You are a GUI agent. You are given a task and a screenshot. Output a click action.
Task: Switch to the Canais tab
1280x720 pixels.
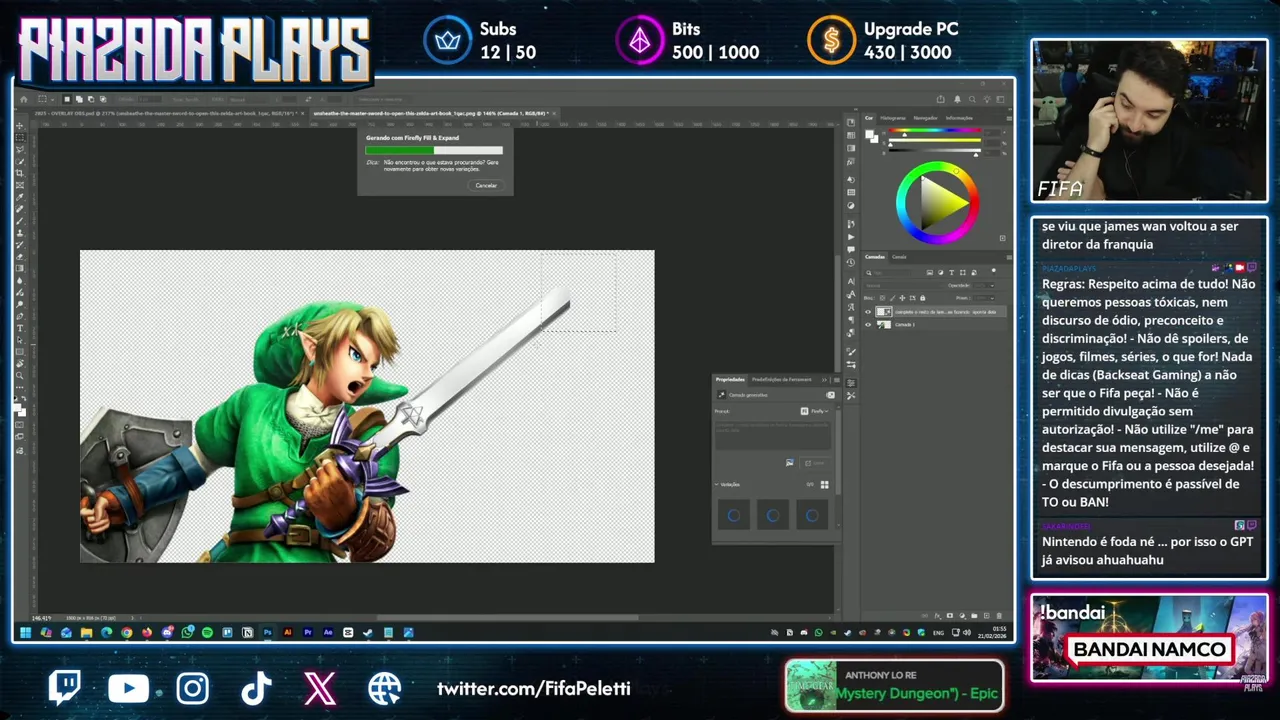coord(899,257)
